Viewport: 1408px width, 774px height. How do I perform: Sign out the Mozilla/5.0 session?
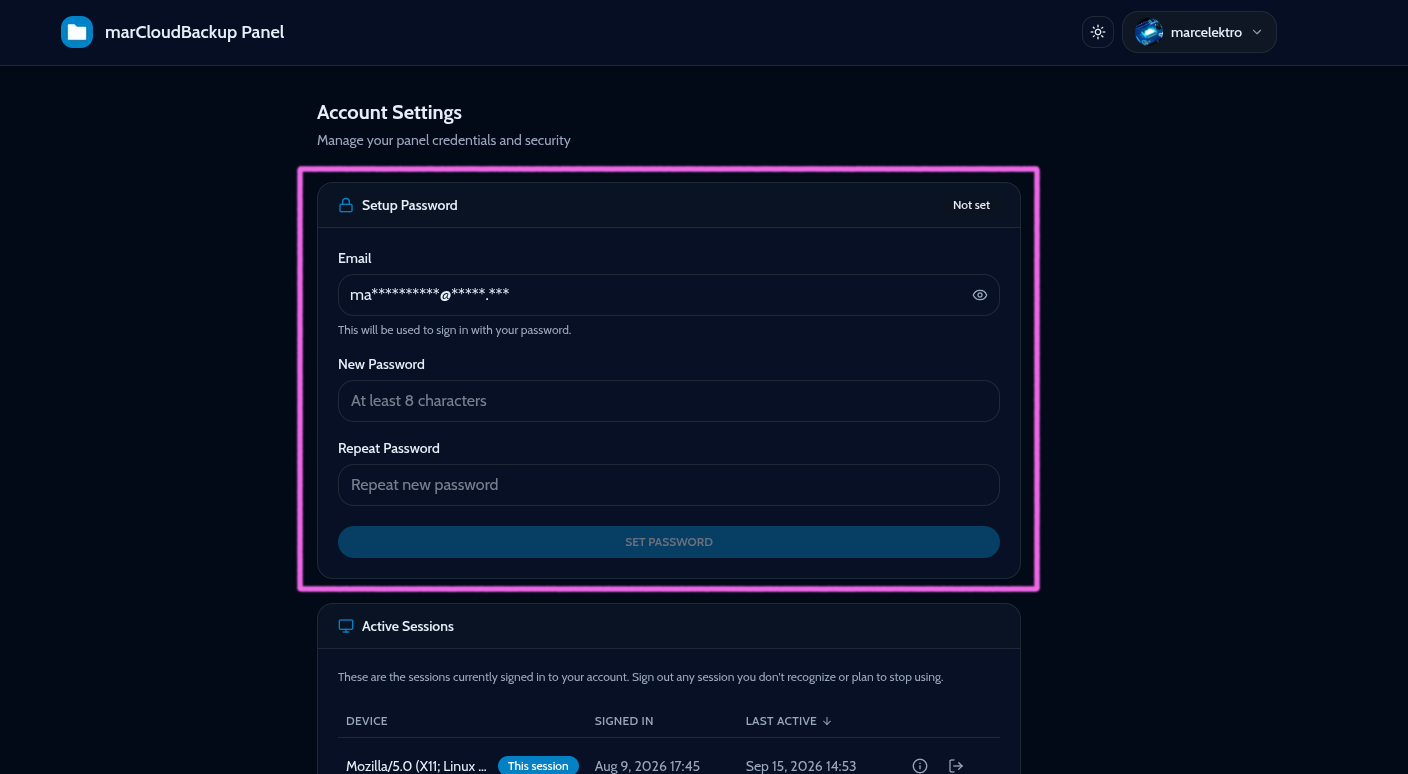pyautogui.click(x=956, y=766)
